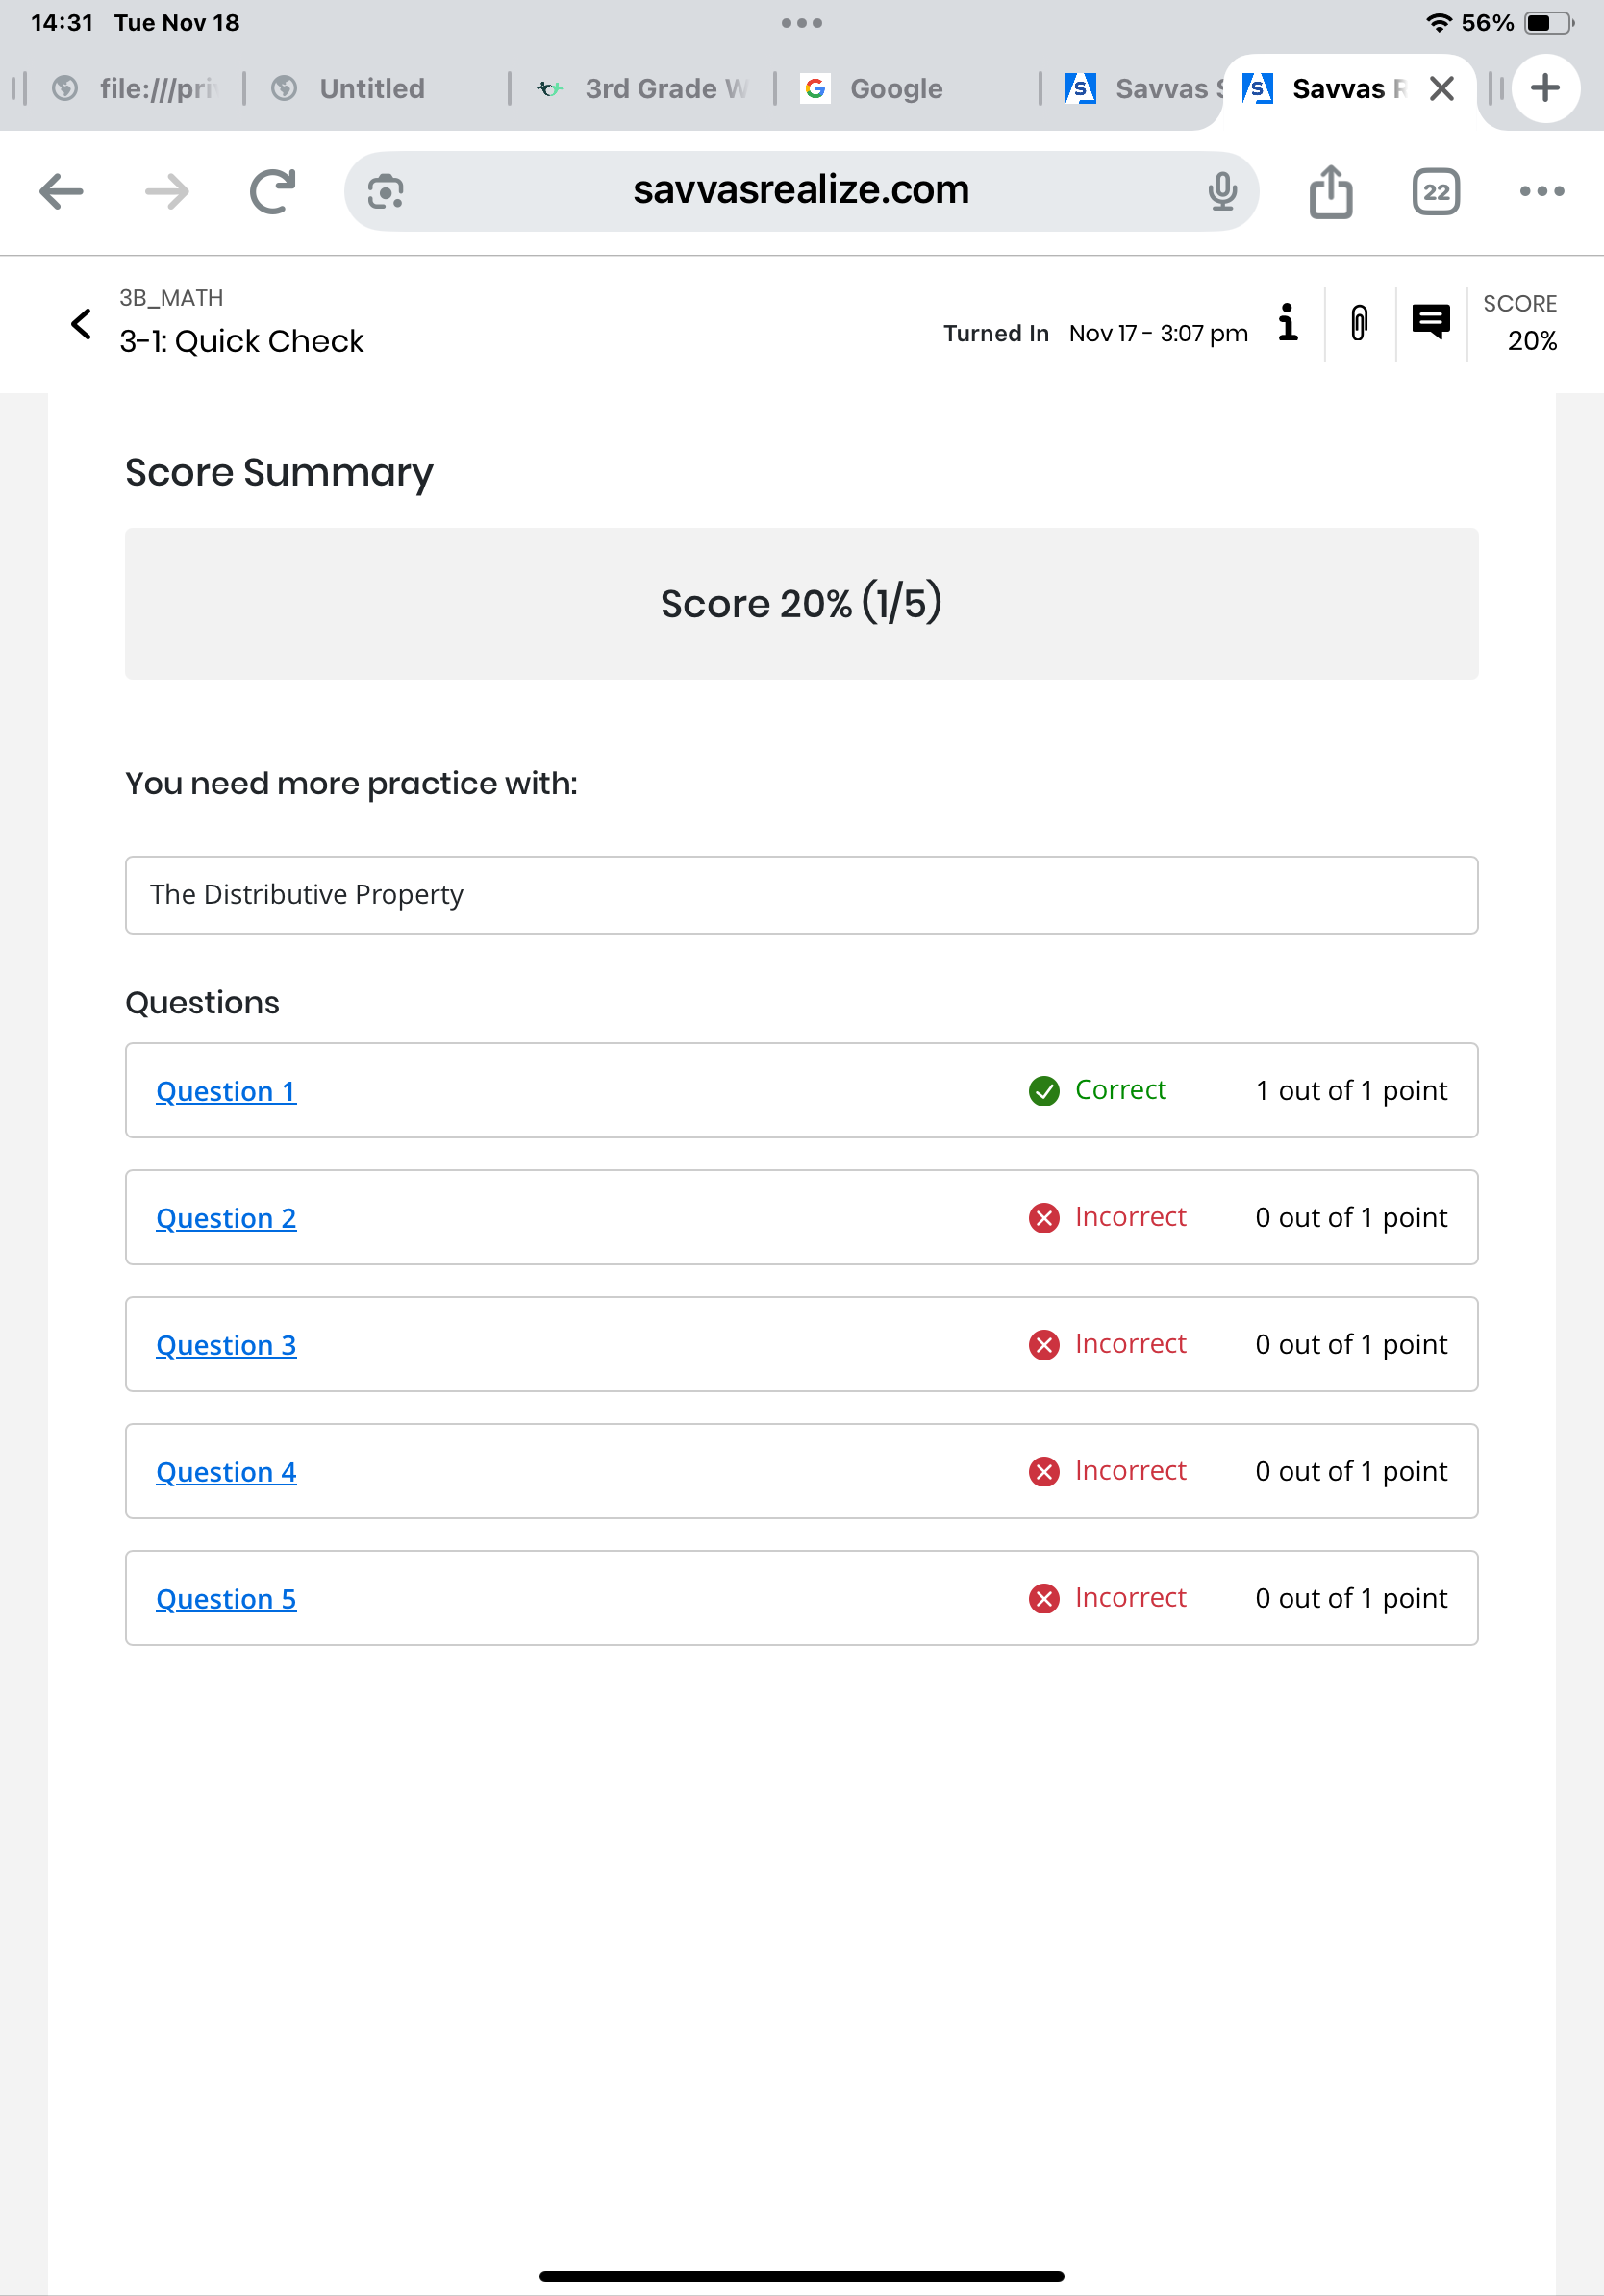Go back using the assignment chevron
Screen dimensions: 1604x2296
pyautogui.click(x=82, y=323)
